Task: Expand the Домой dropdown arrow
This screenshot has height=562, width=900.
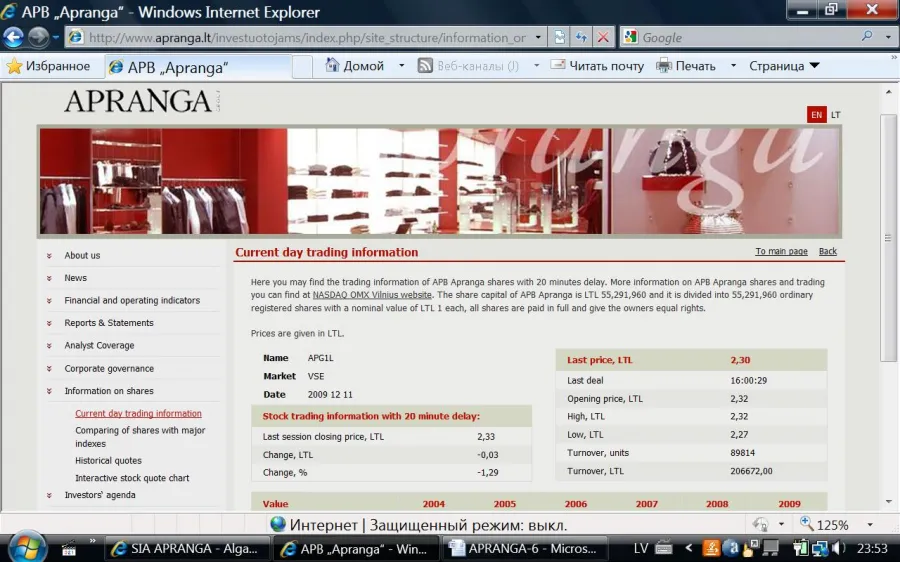Action: click(x=401, y=66)
